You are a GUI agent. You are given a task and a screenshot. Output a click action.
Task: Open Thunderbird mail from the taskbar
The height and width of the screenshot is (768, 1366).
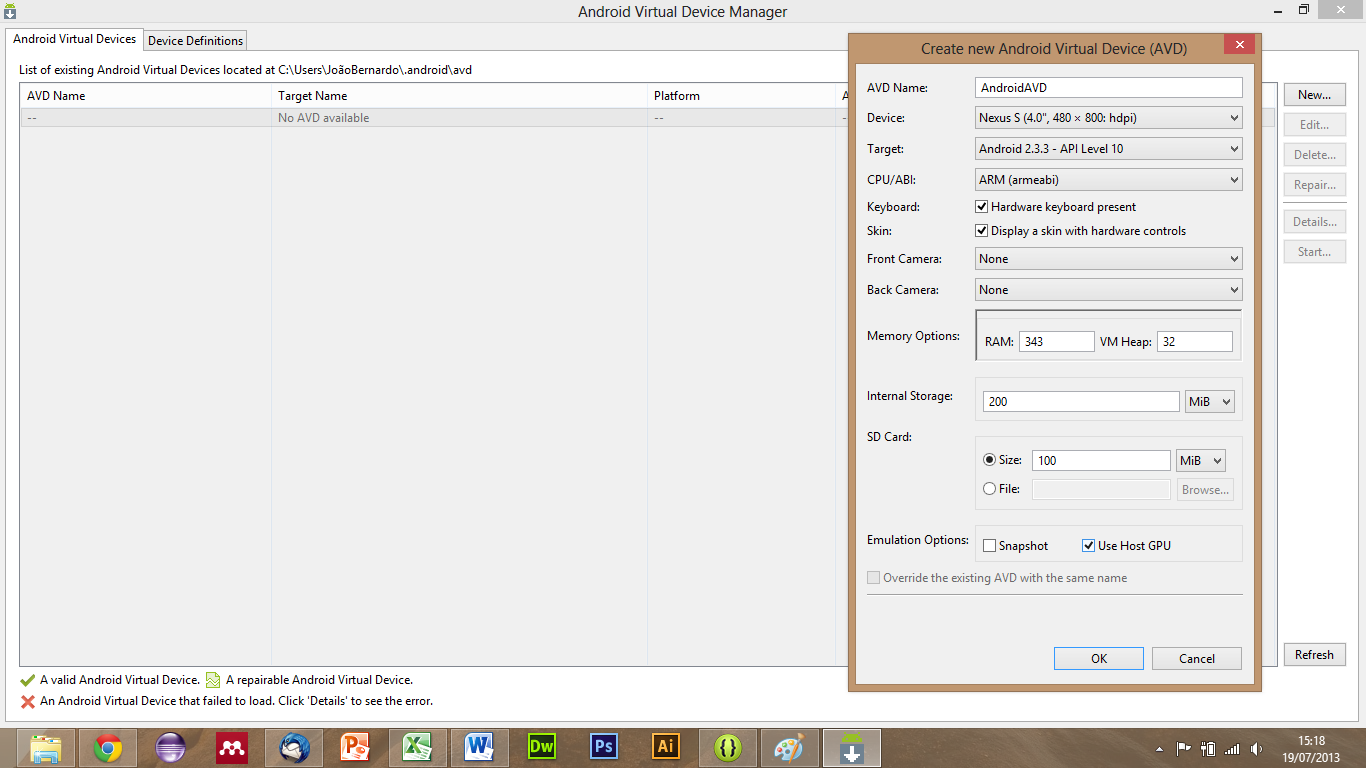tap(294, 747)
